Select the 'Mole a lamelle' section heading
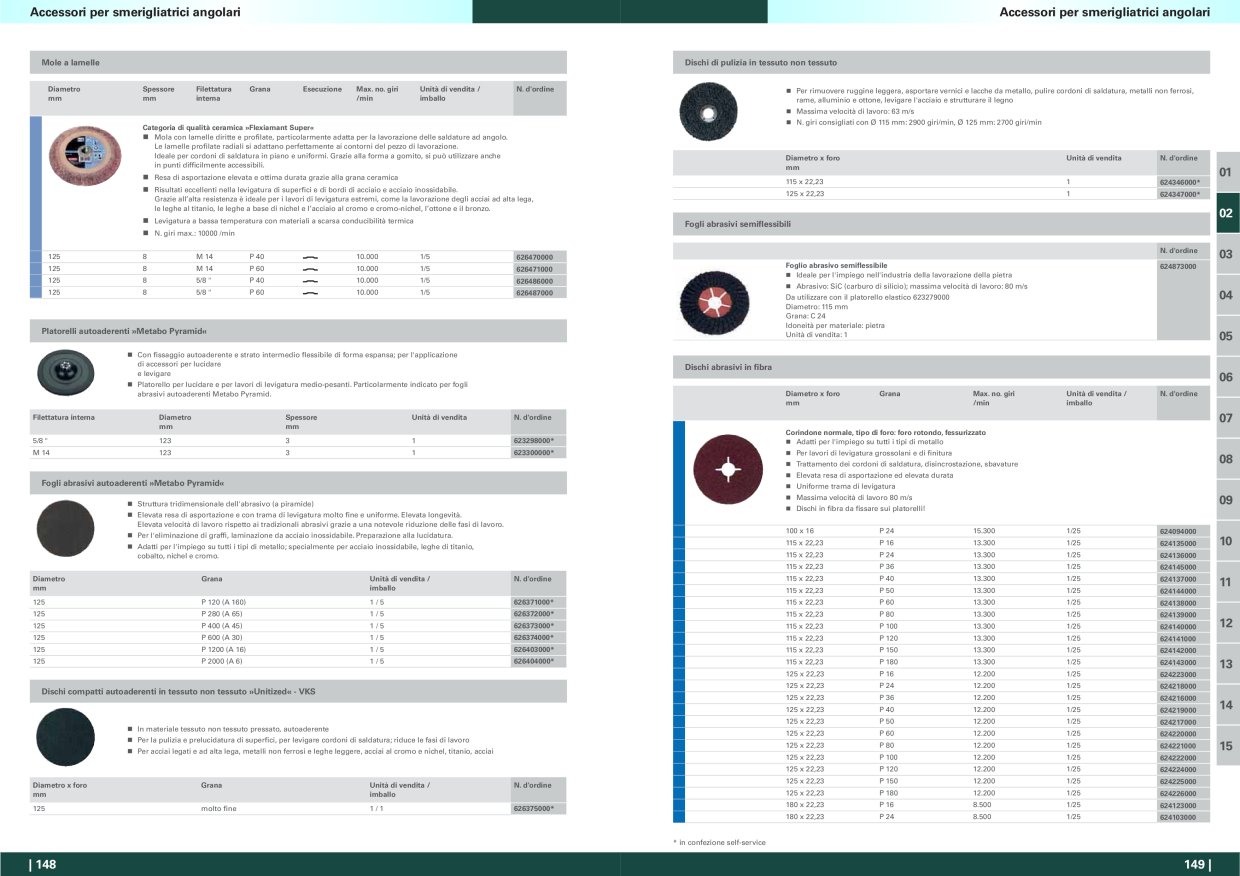The width and height of the screenshot is (1240, 876). 71,62
